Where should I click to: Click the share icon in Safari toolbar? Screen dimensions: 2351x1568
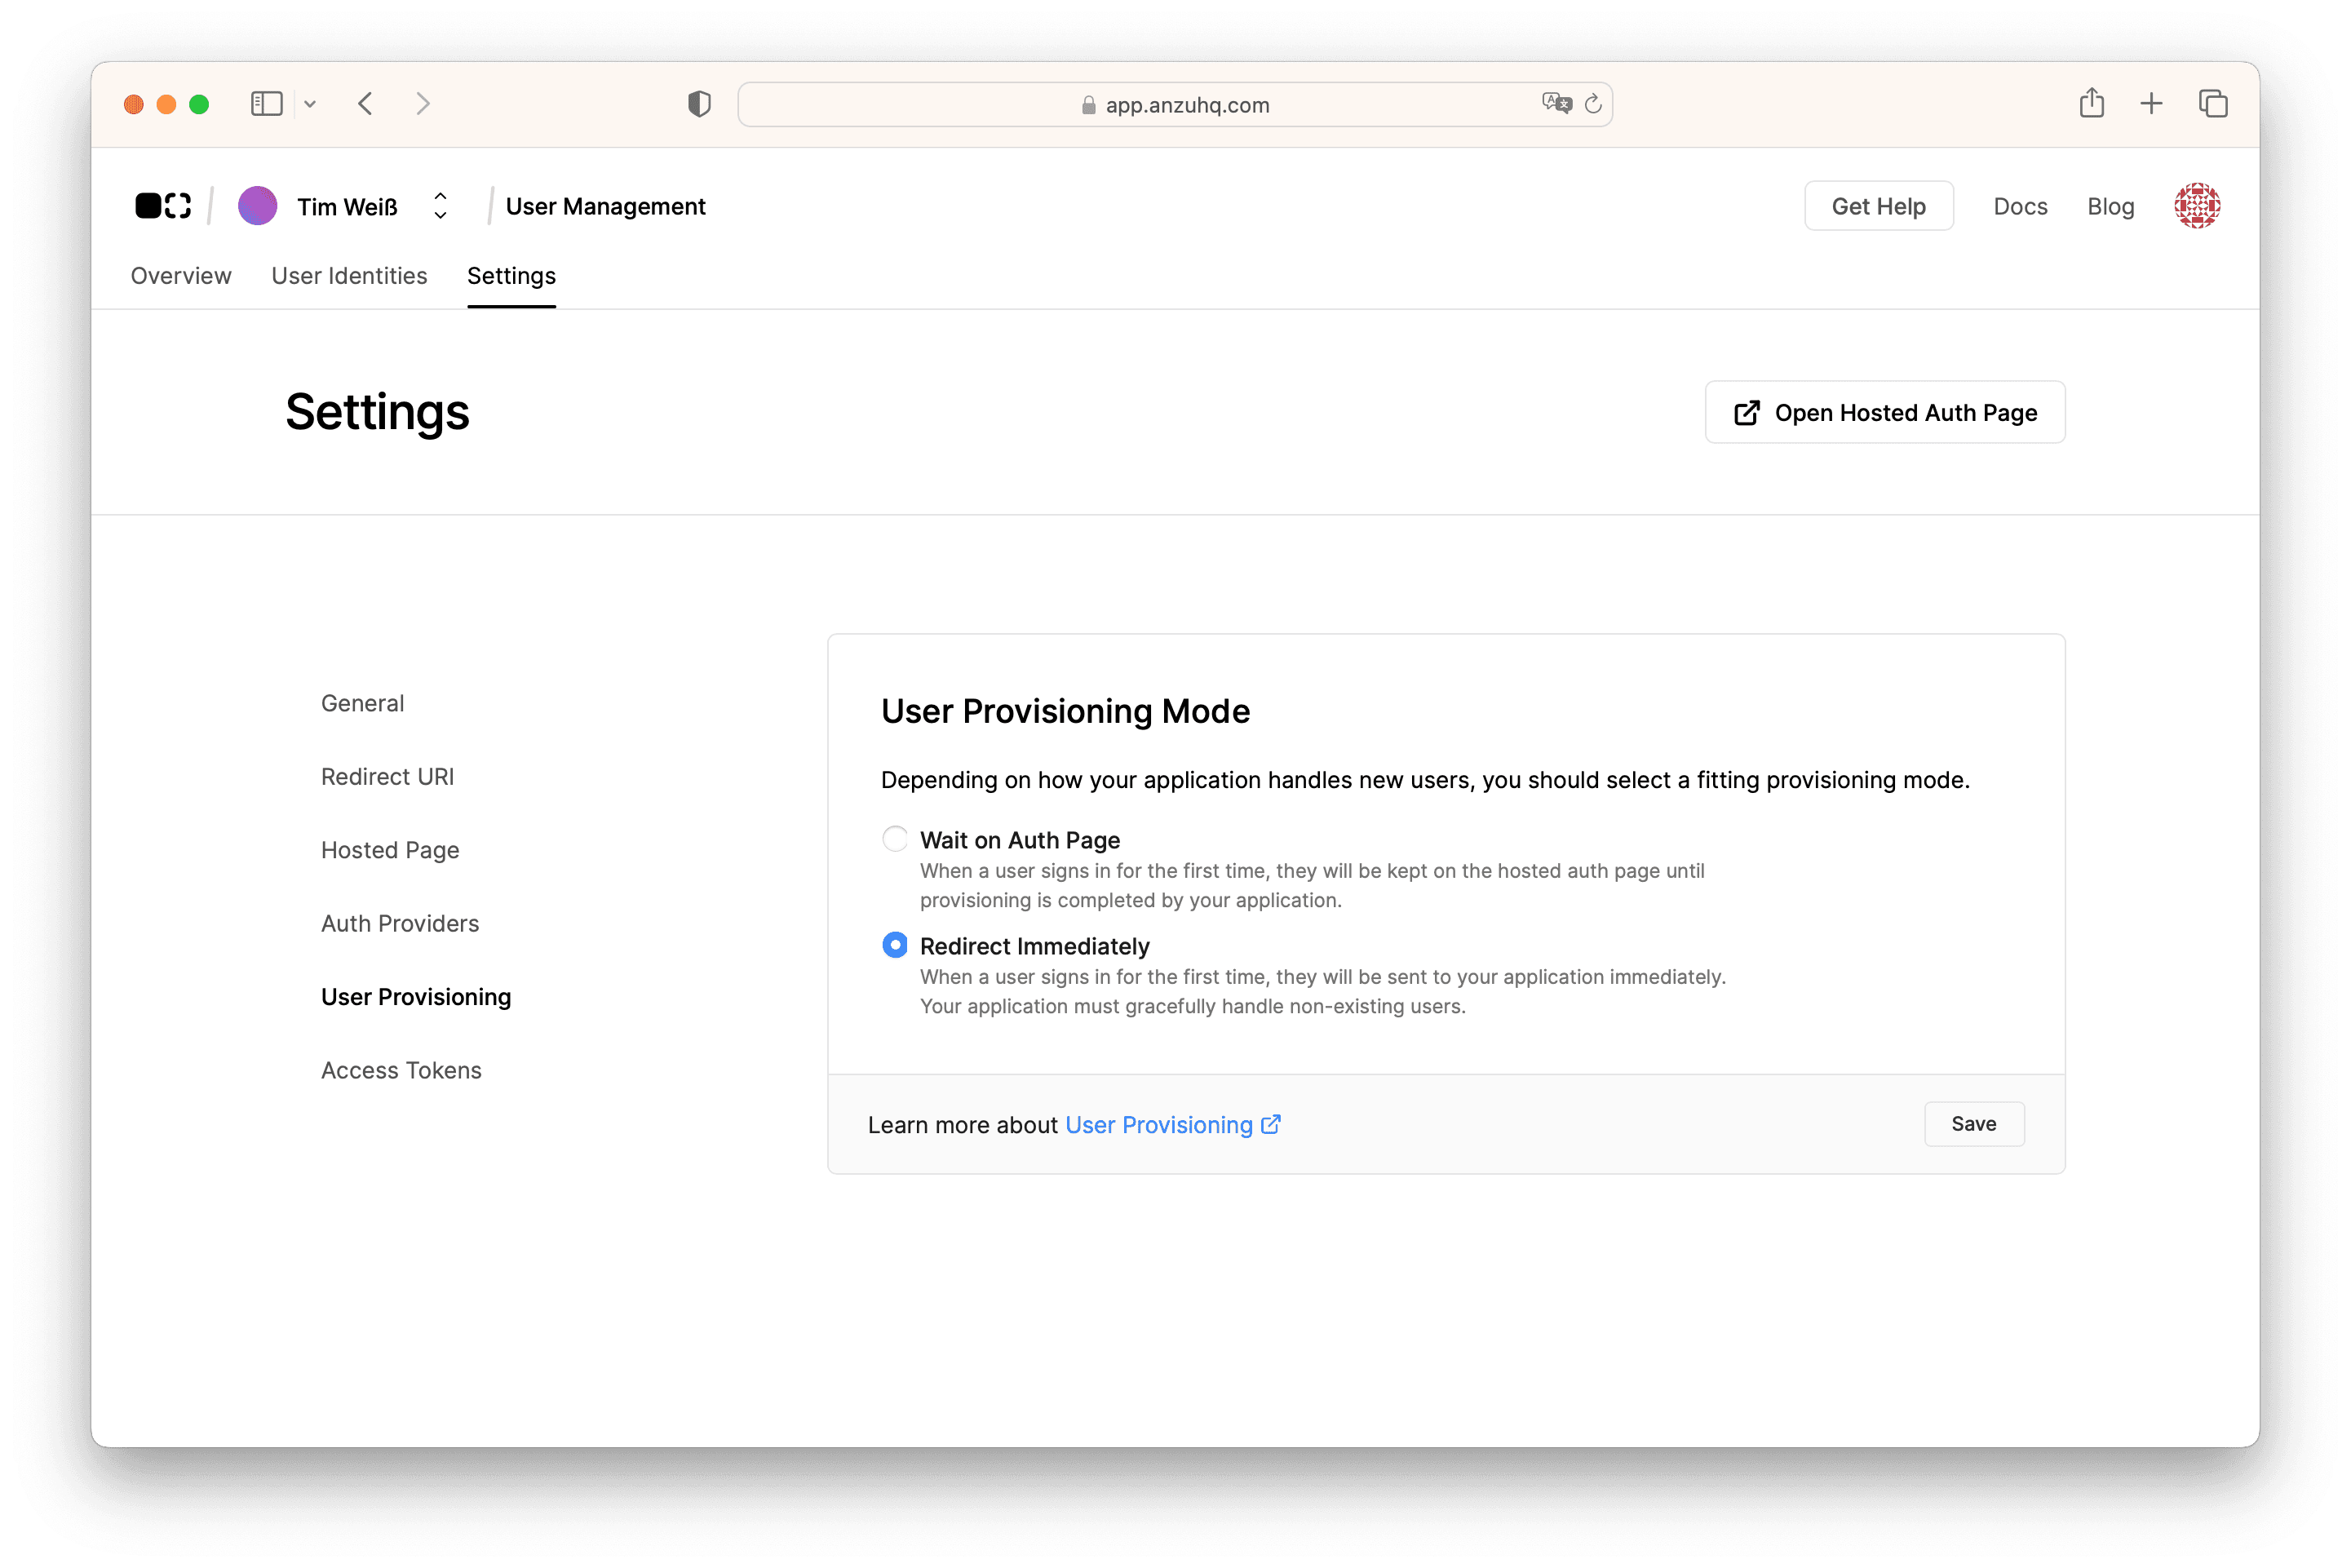click(x=2092, y=103)
